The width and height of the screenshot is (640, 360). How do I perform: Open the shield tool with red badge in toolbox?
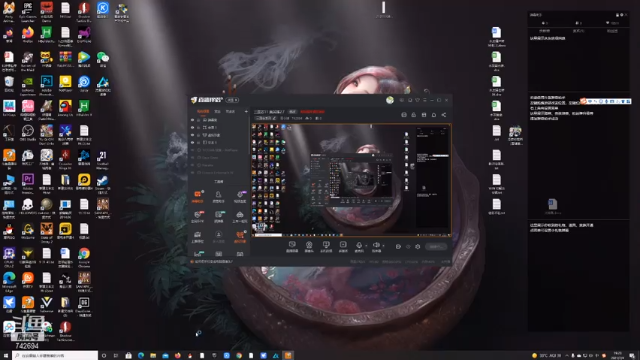198,217
